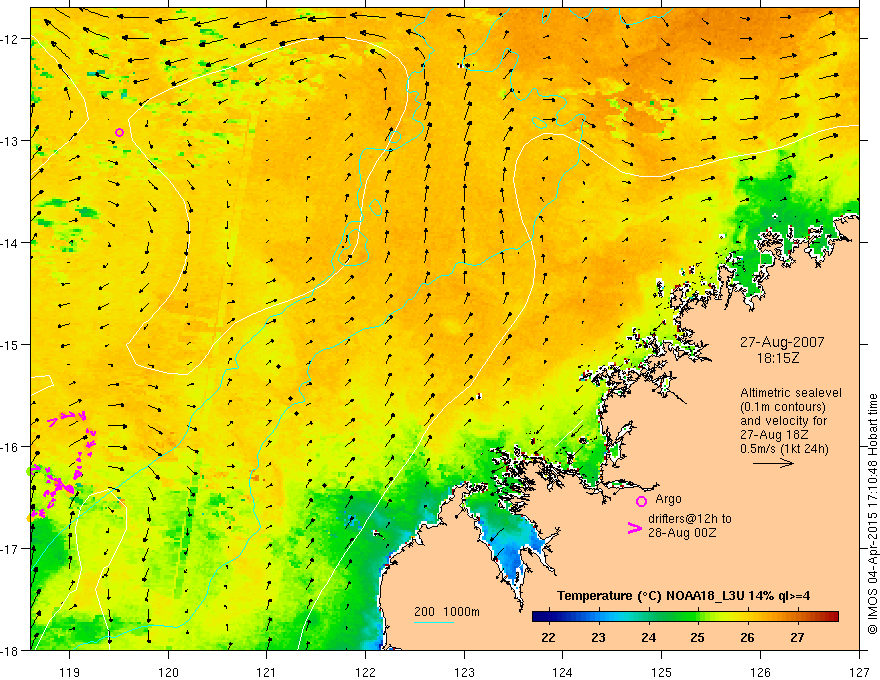Click the latitude axis label -15

[11, 344]
